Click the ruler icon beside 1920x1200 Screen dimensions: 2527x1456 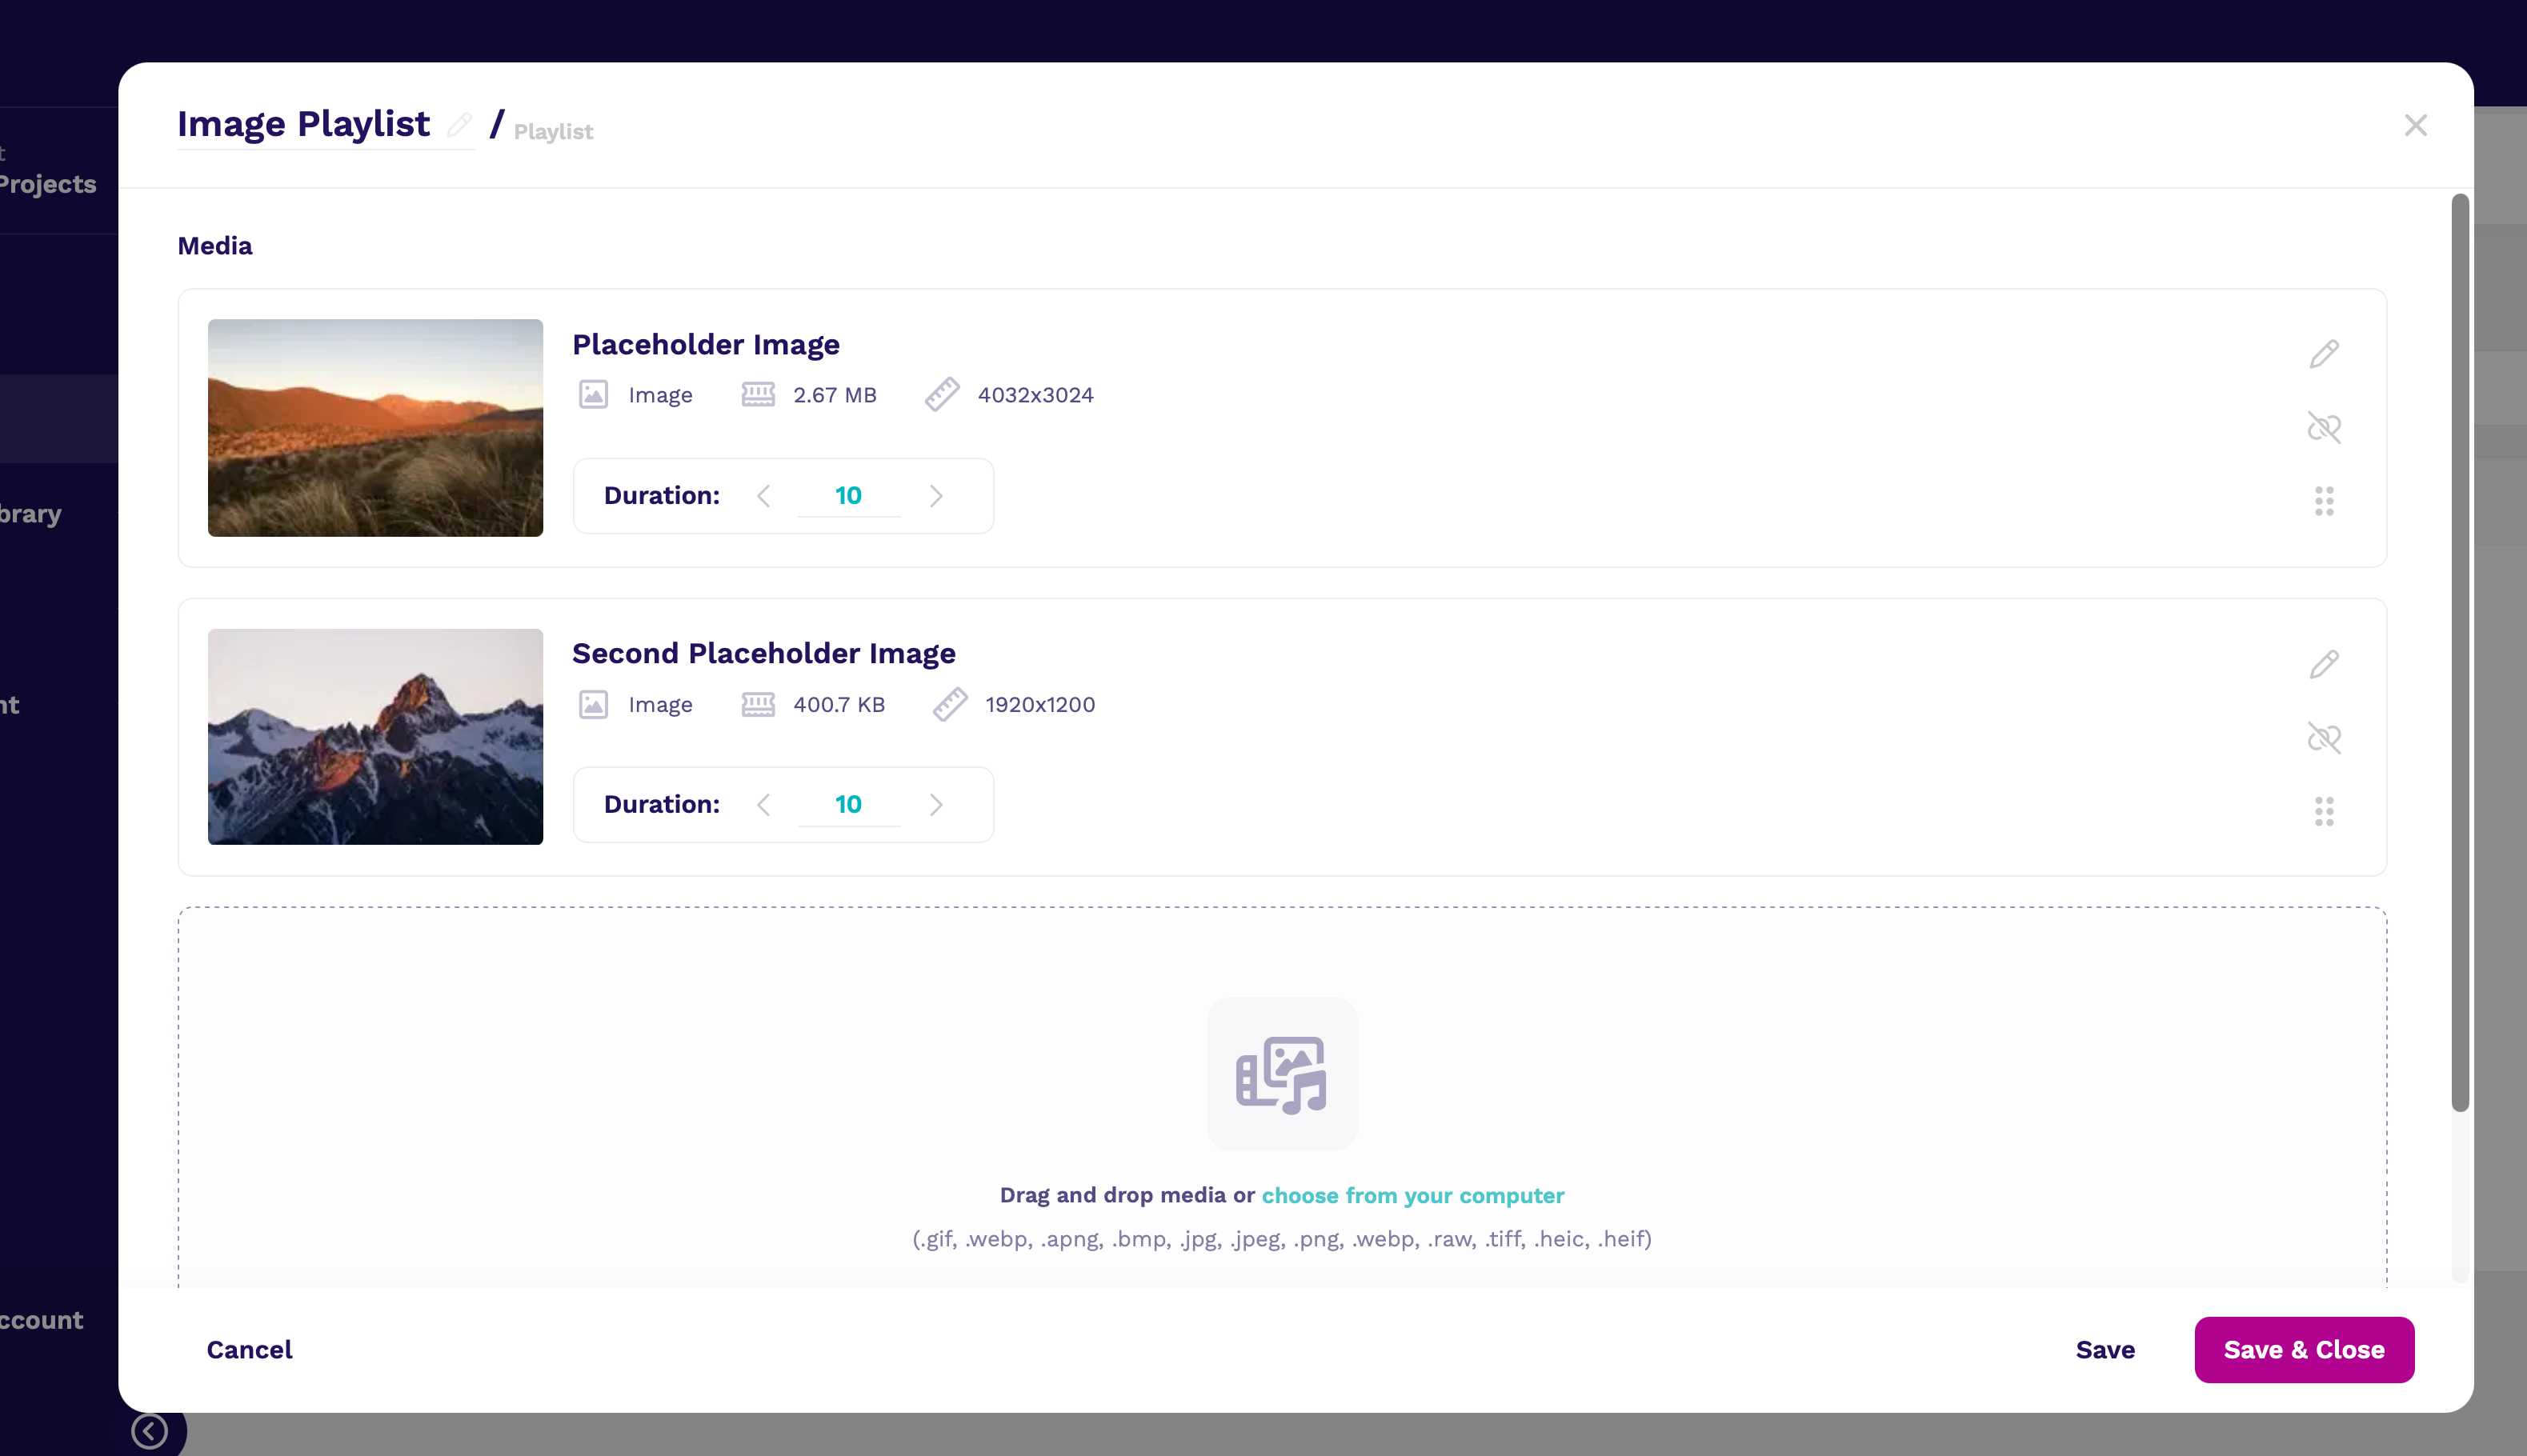(x=950, y=705)
